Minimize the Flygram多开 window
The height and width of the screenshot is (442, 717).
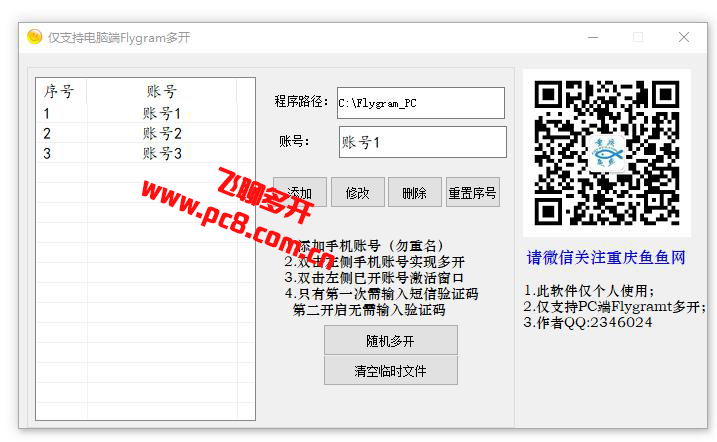[x=593, y=37]
